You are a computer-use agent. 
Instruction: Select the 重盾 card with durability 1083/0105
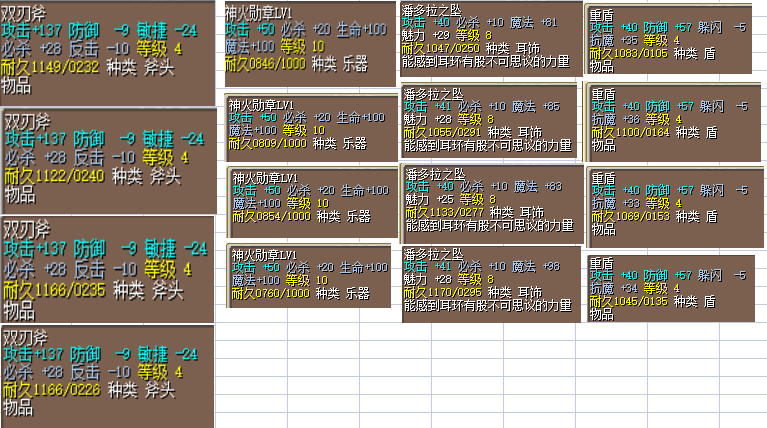(x=667, y=38)
